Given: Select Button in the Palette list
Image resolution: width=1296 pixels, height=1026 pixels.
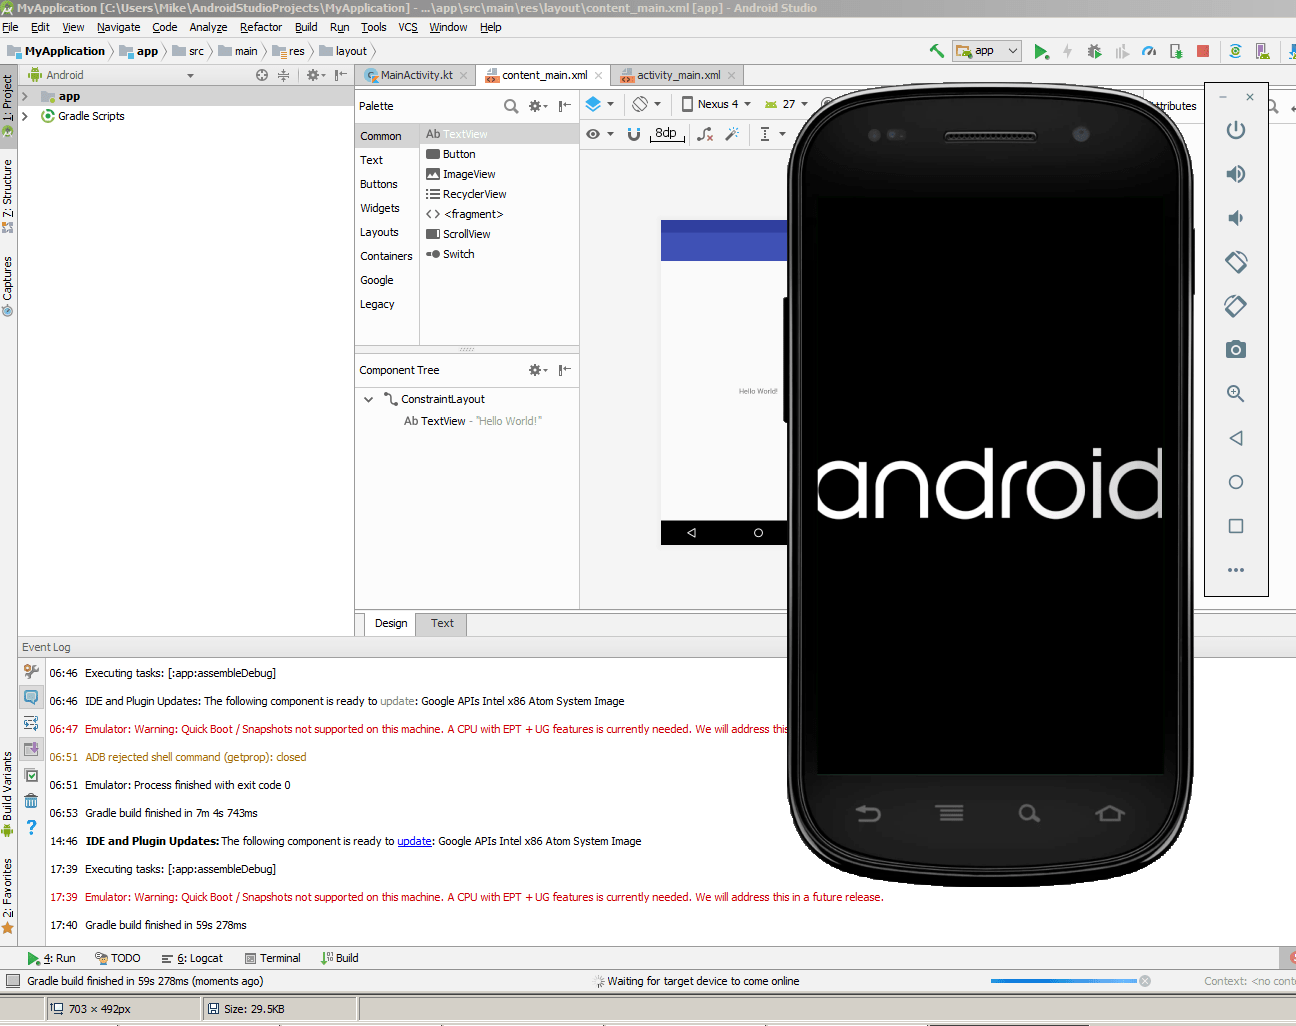Looking at the screenshot, I should pyautogui.click(x=499, y=154).
